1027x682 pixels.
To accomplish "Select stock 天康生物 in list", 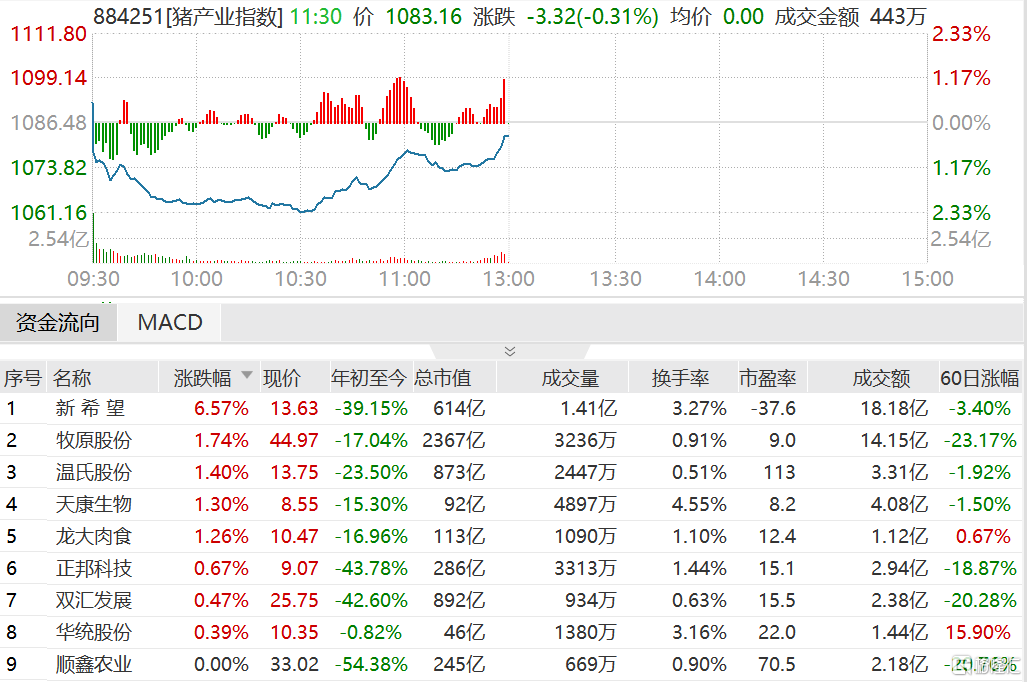I will pyautogui.click(x=94, y=504).
